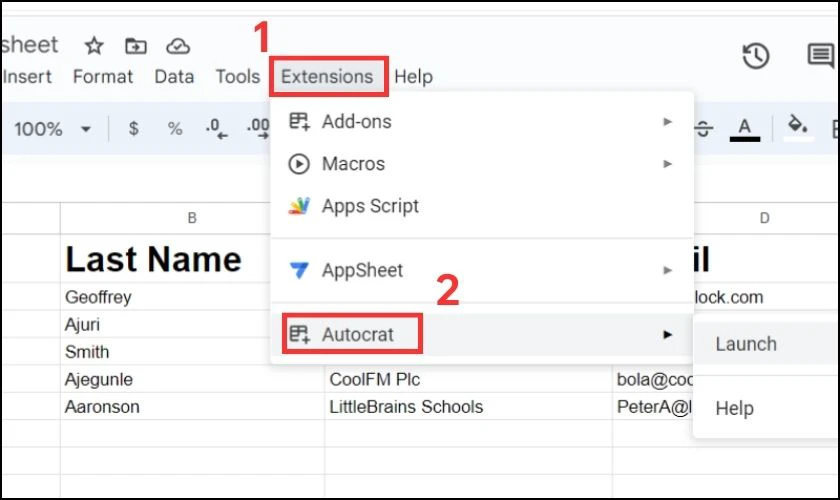Select the Aaronson cell
The image size is (840, 500).
click(x=192, y=407)
